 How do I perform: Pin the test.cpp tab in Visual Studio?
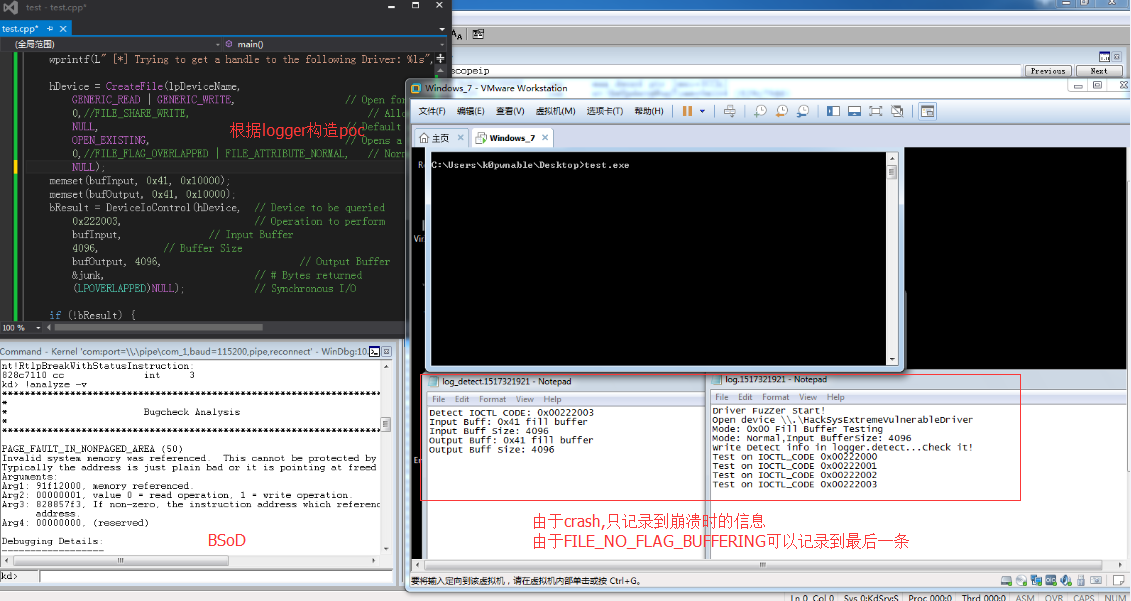tap(49, 29)
